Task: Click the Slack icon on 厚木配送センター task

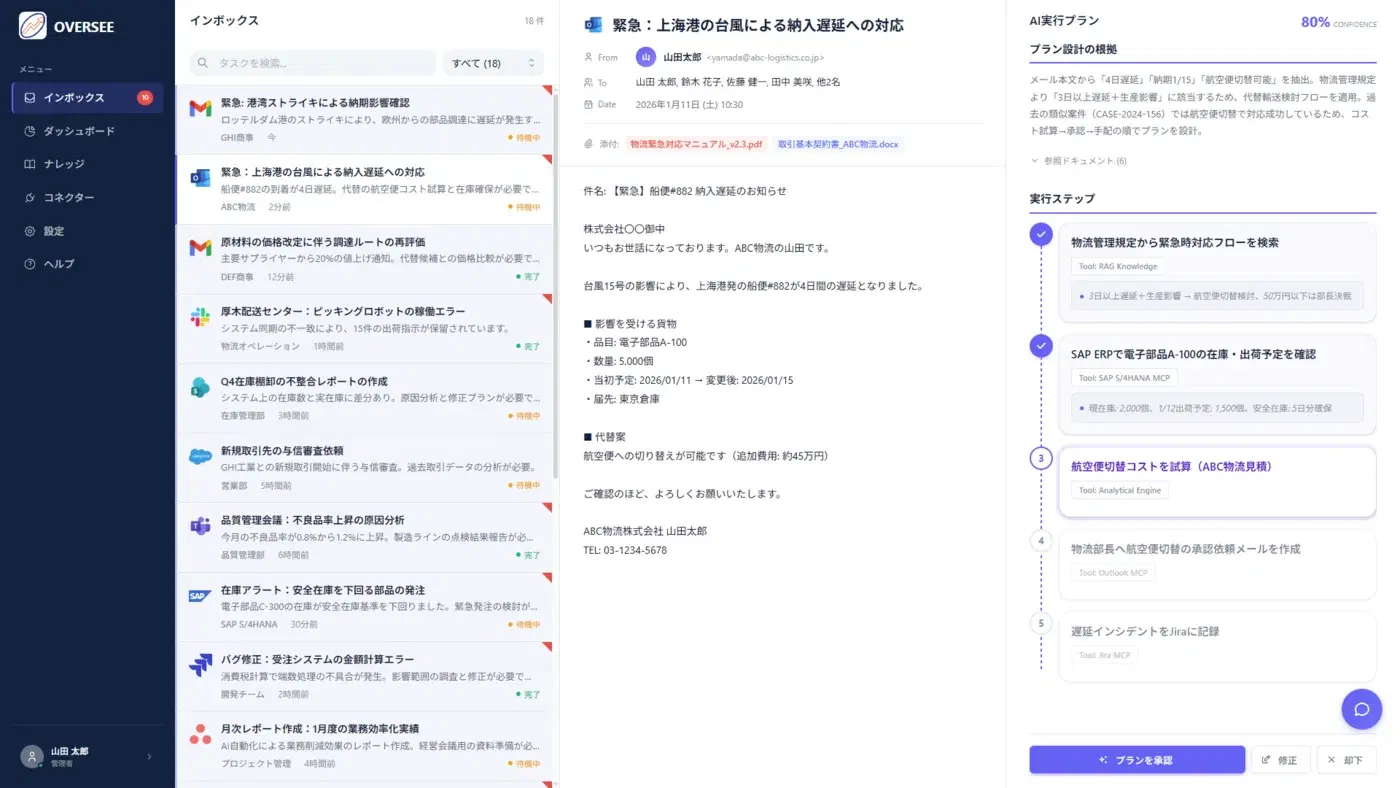Action: coord(200,318)
